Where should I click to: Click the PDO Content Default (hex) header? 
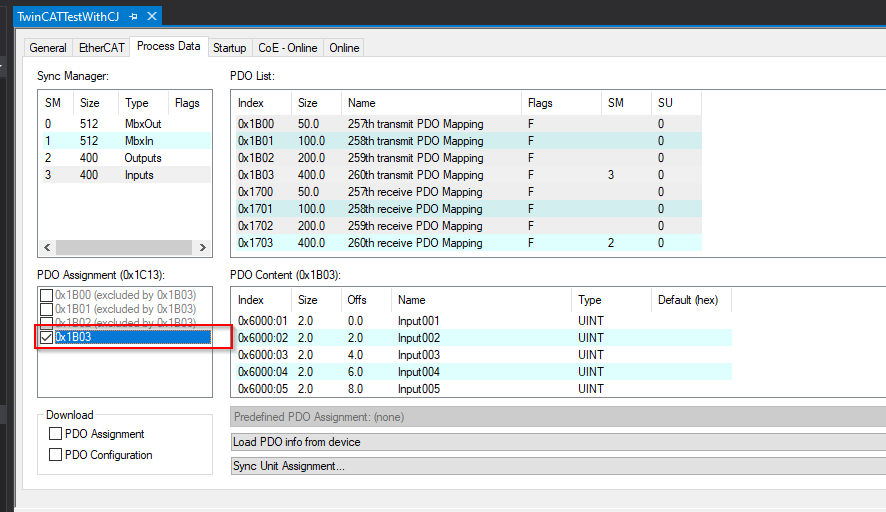tap(692, 300)
